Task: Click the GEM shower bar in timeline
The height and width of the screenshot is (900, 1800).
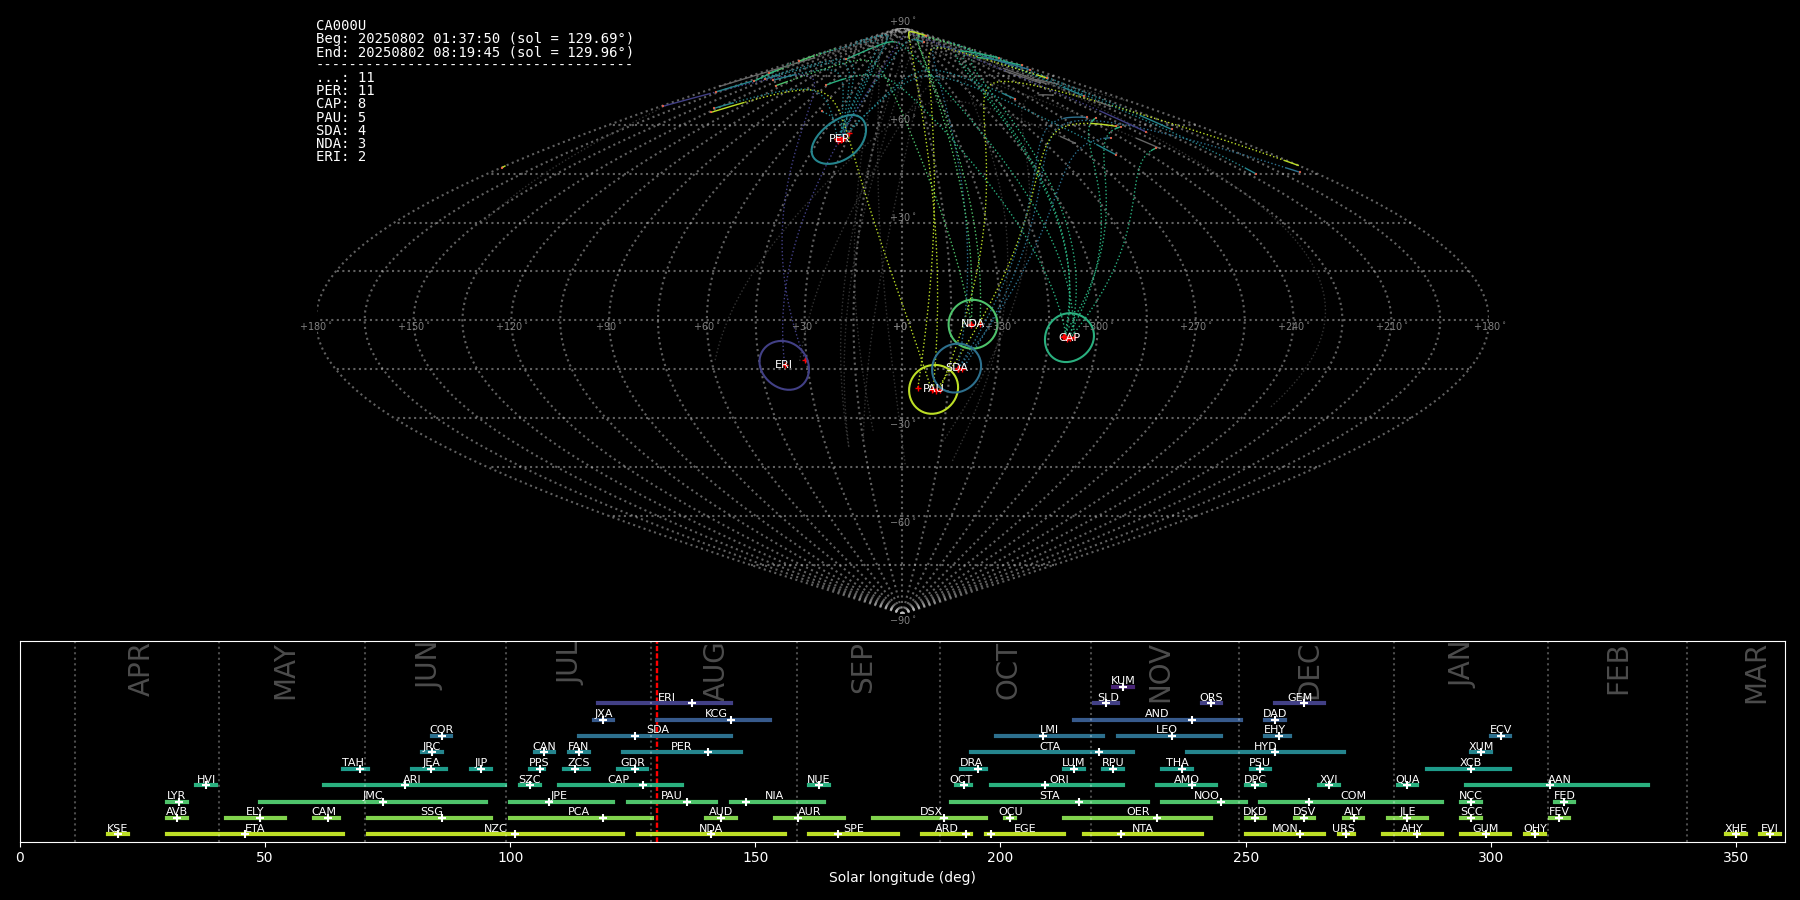Action: click(x=1299, y=703)
